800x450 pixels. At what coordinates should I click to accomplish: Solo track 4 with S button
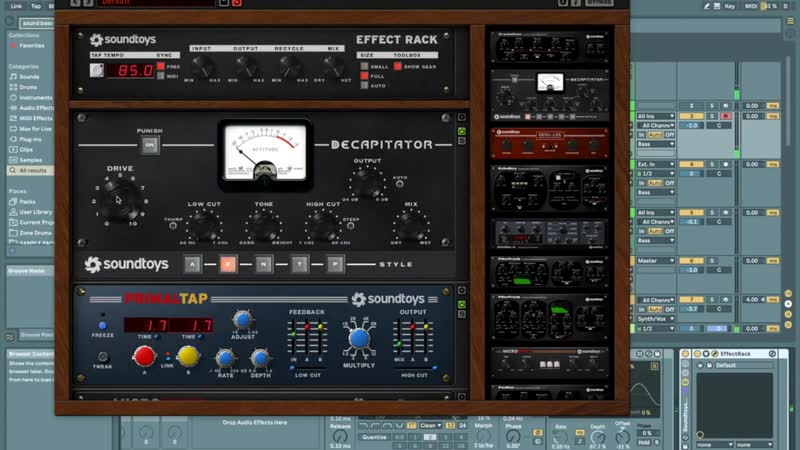[x=712, y=164]
